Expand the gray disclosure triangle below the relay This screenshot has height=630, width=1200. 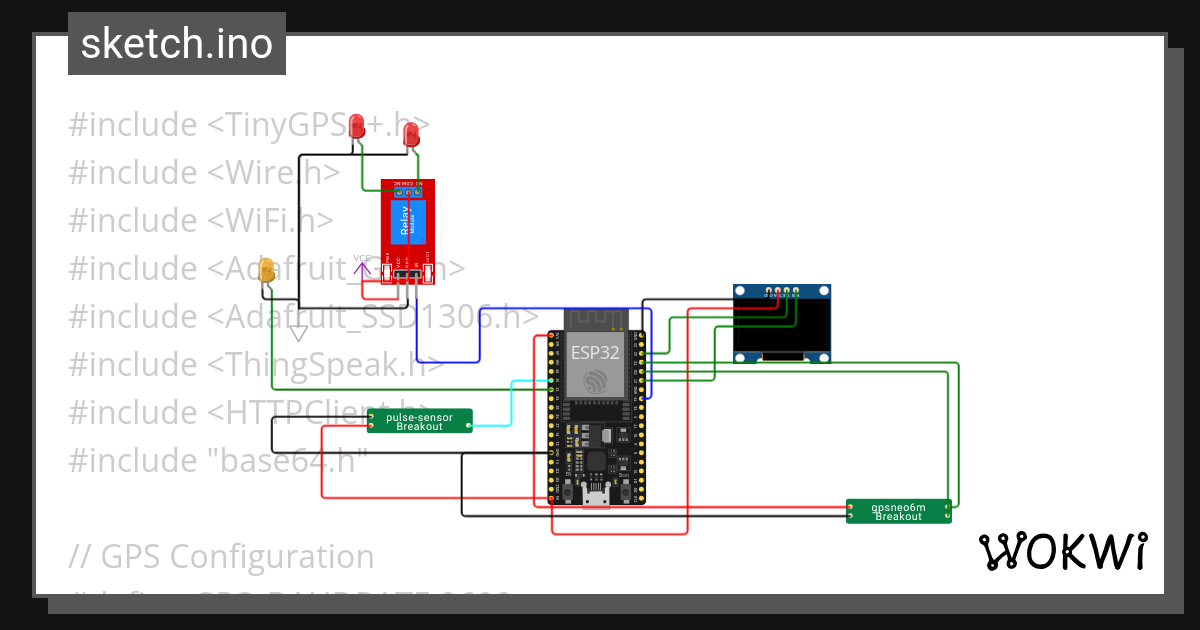coord(297,333)
